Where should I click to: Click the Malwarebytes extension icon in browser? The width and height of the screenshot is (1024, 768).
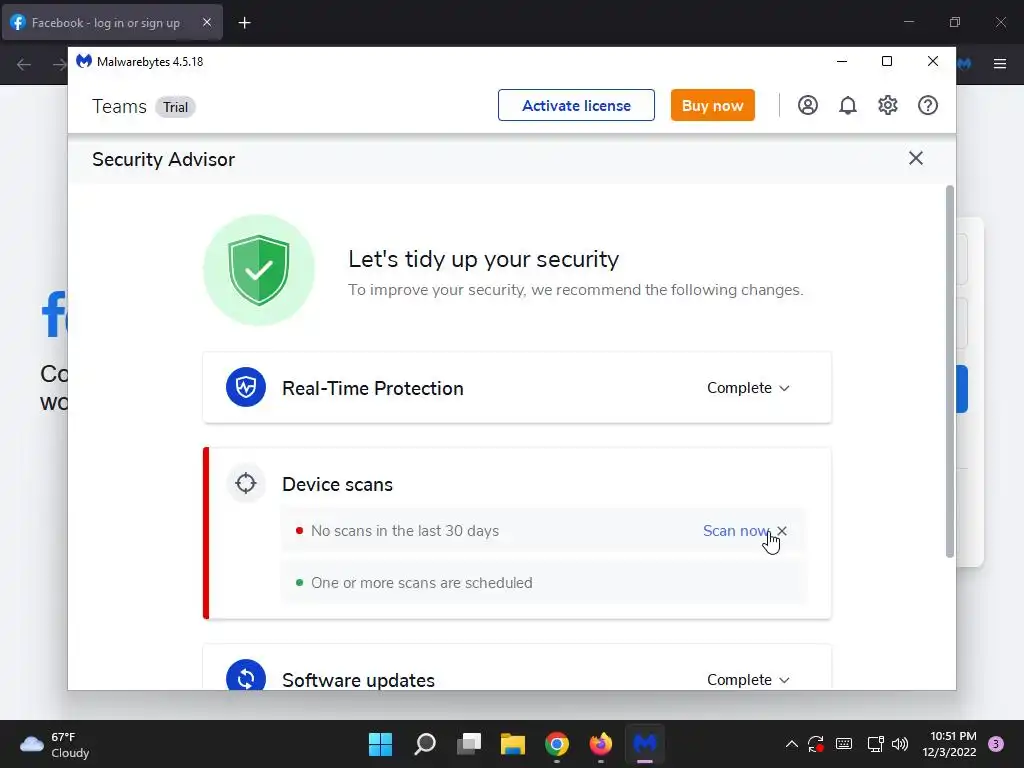965,64
